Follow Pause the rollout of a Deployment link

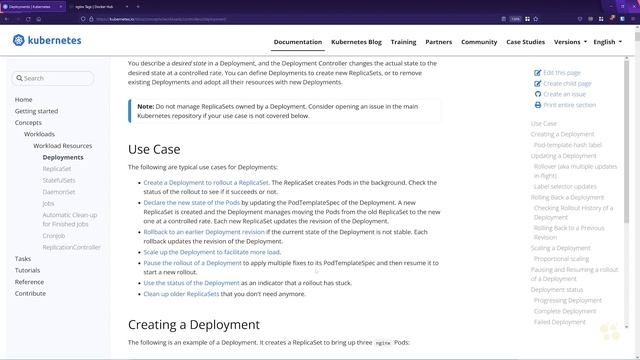pos(192,263)
